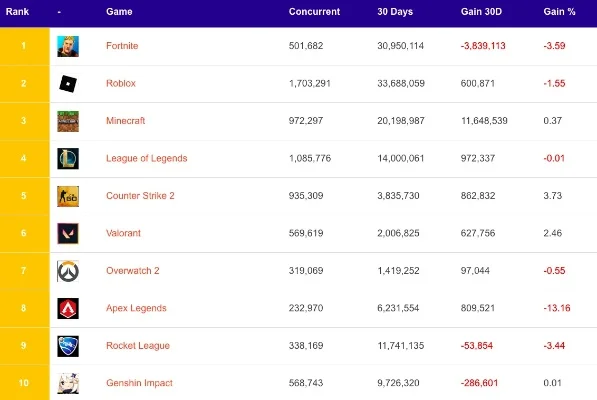The image size is (597, 400).
Task: Follow the Counter Strike 2 link
Action: [140, 196]
